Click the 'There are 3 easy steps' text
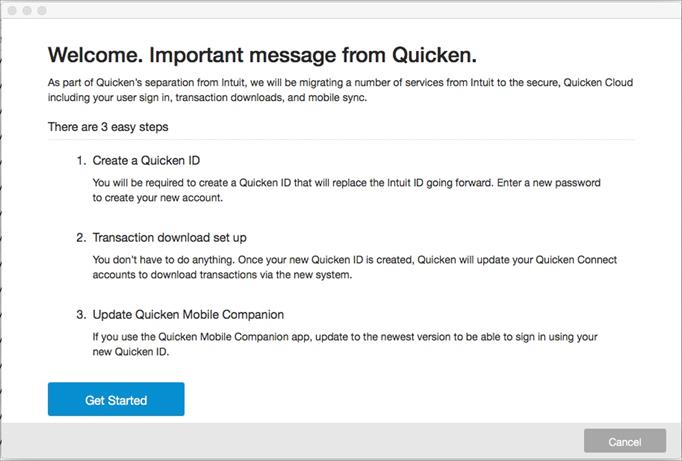 tap(108, 127)
